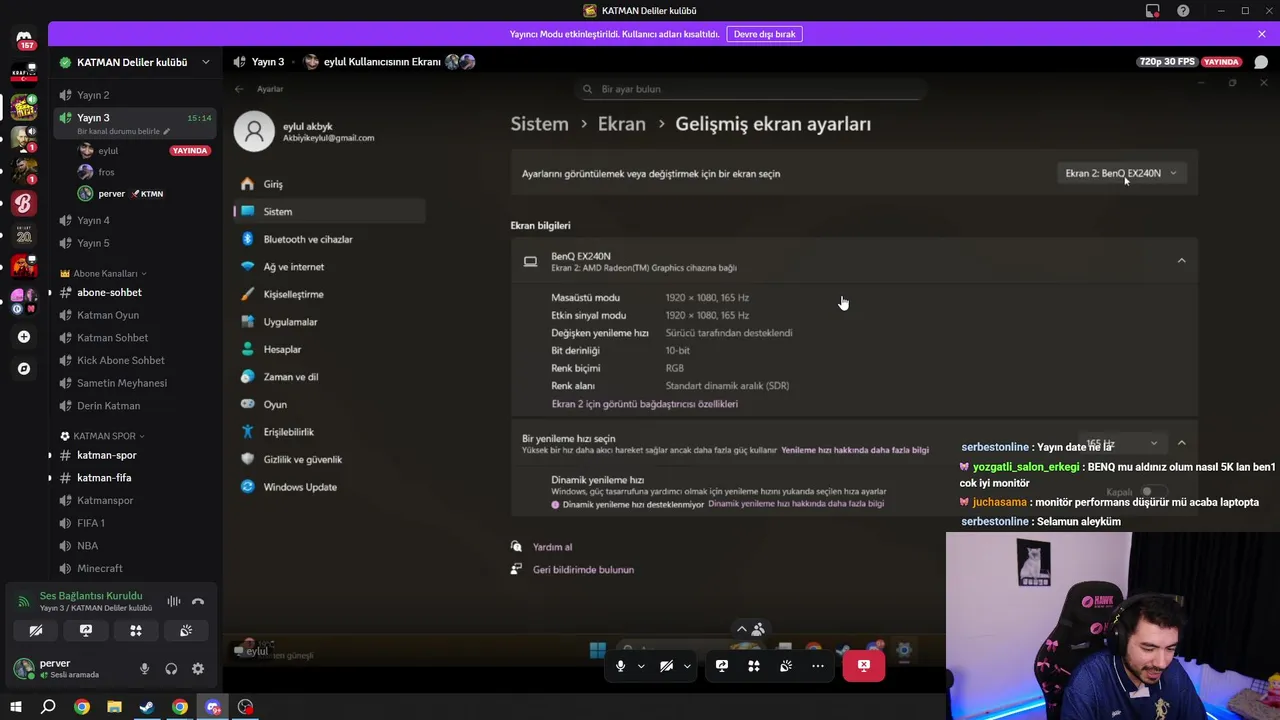Share screen from voice panel
This screenshot has width=1280, height=720.
coord(86,631)
